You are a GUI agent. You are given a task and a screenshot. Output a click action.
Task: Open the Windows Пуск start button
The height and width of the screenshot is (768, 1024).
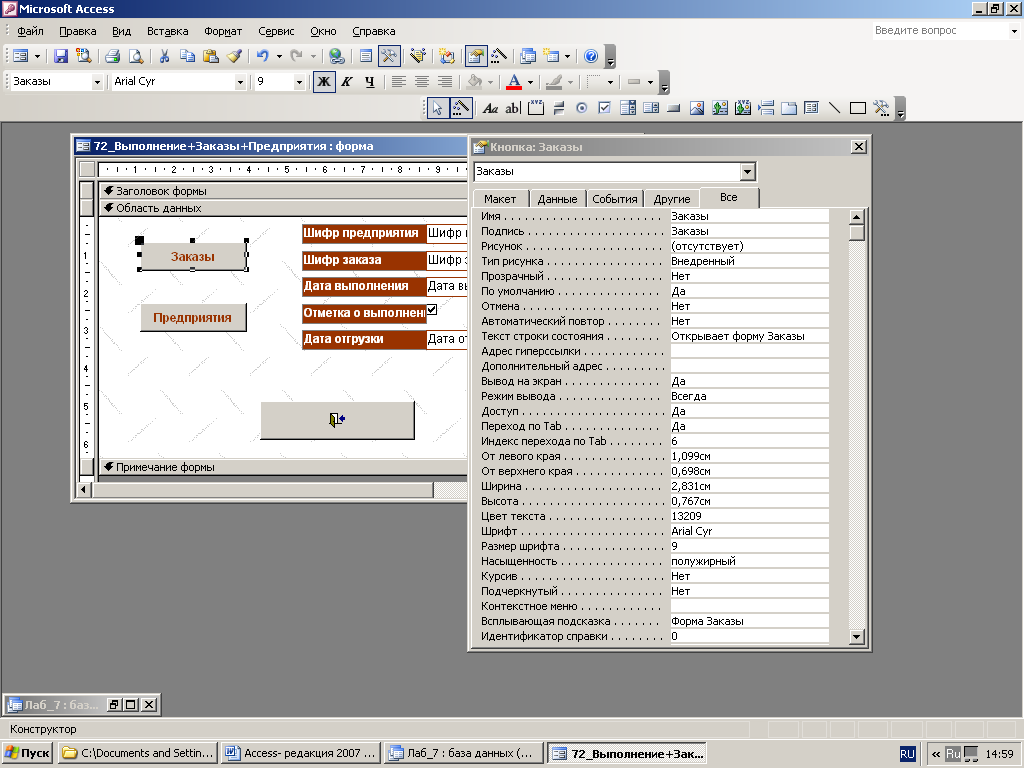[27, 753]
